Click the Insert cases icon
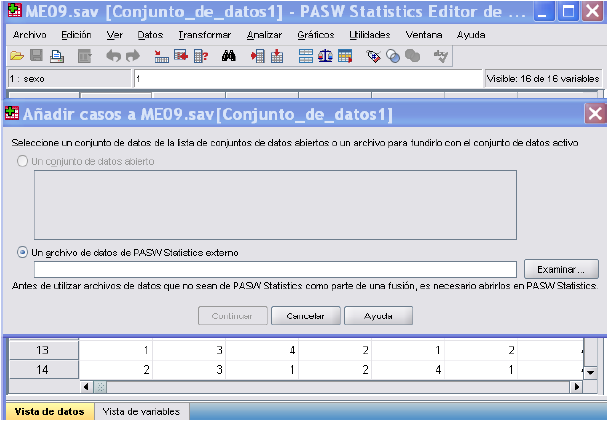Viewport: 615px width, 435px height. [258, 56]
